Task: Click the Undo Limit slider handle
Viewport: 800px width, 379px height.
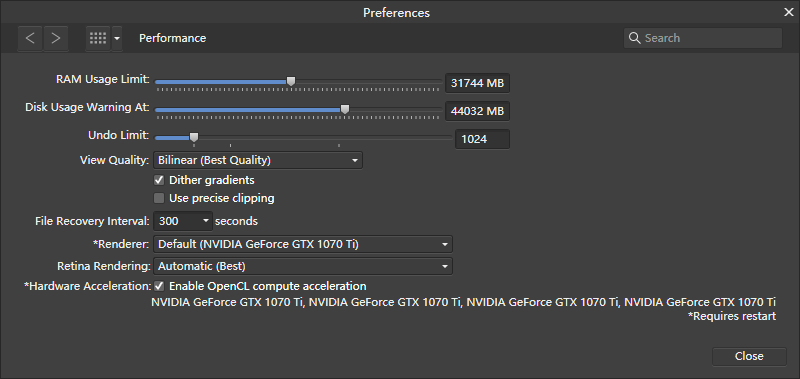Action: [x=194, y=137]
